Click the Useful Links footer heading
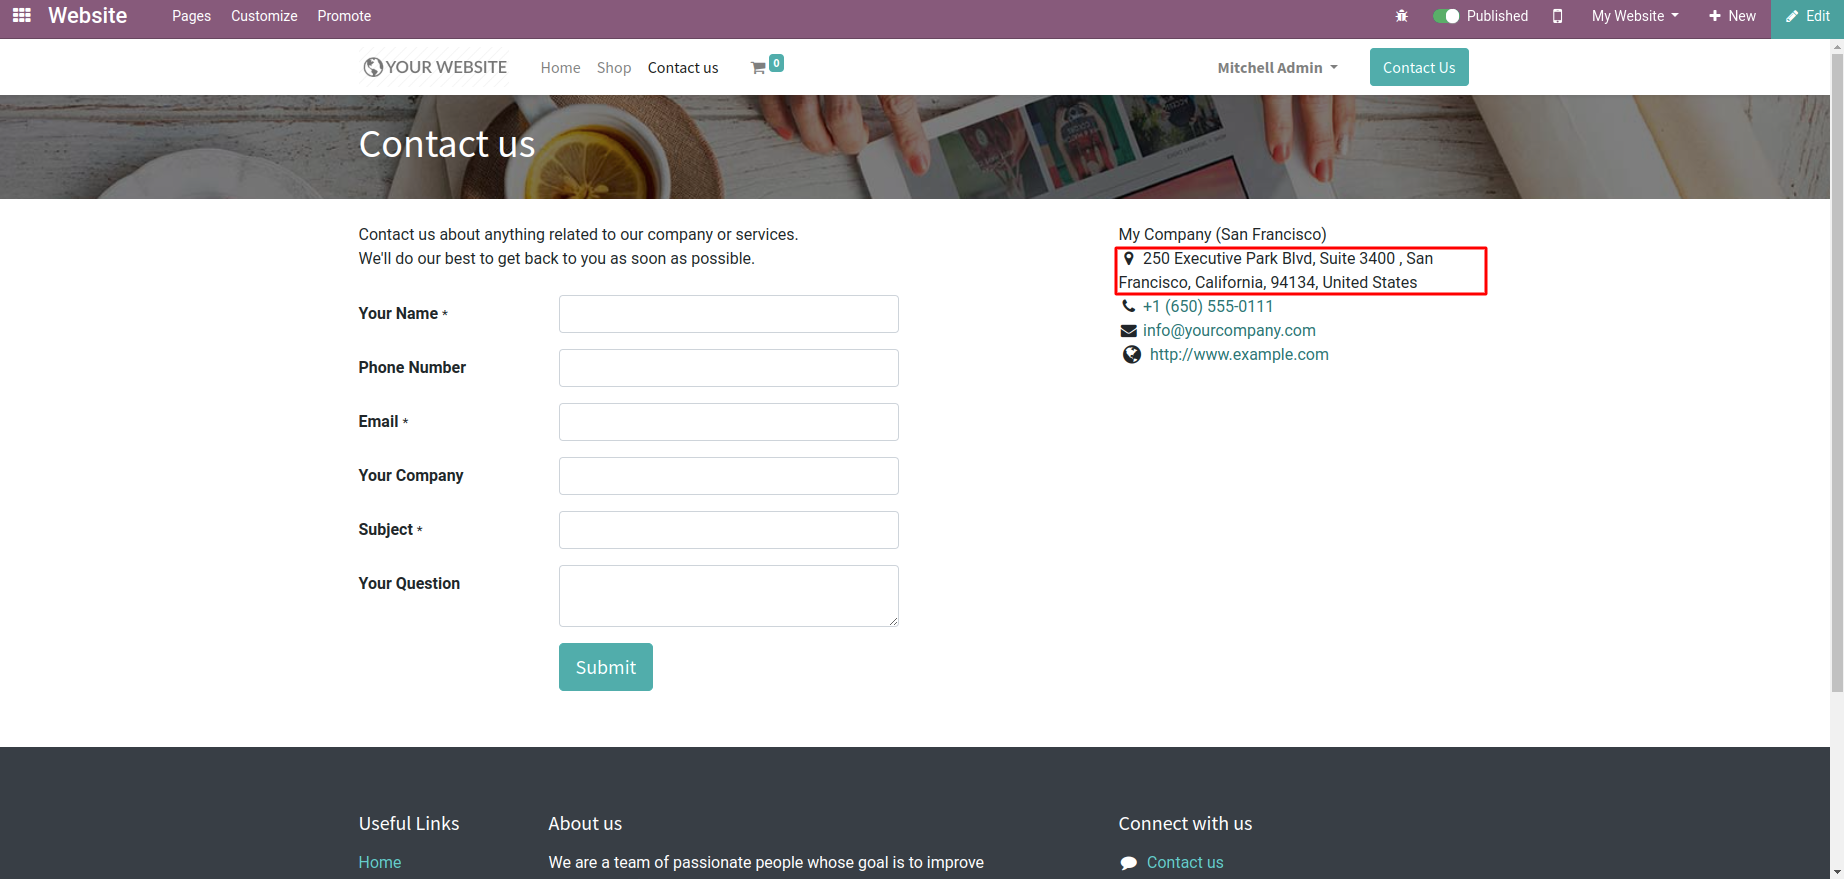Image resolution: width=1844 pixels, height=879 pixels. coord(409,823)
